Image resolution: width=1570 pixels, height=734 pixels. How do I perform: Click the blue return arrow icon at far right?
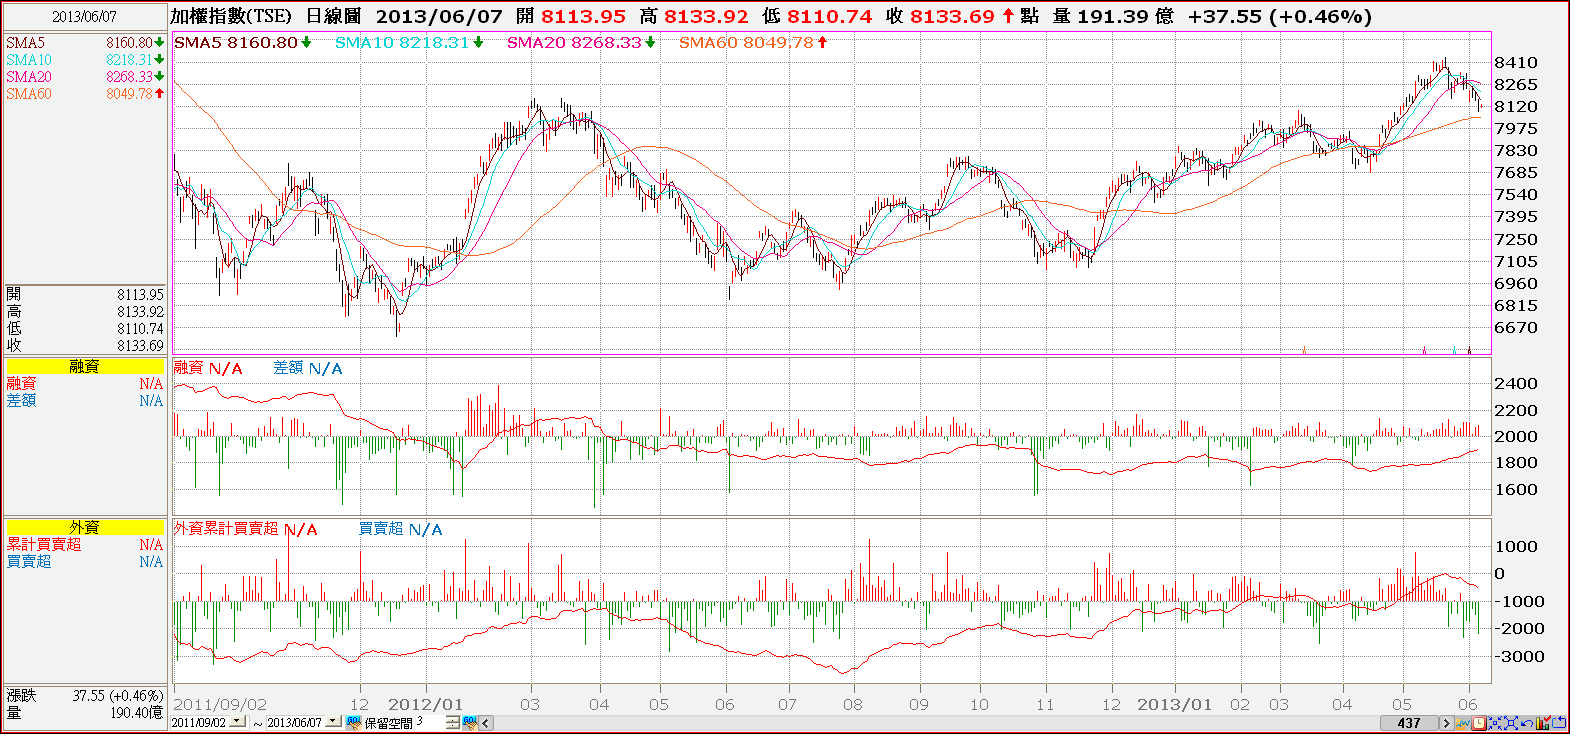click(1559, 722)
